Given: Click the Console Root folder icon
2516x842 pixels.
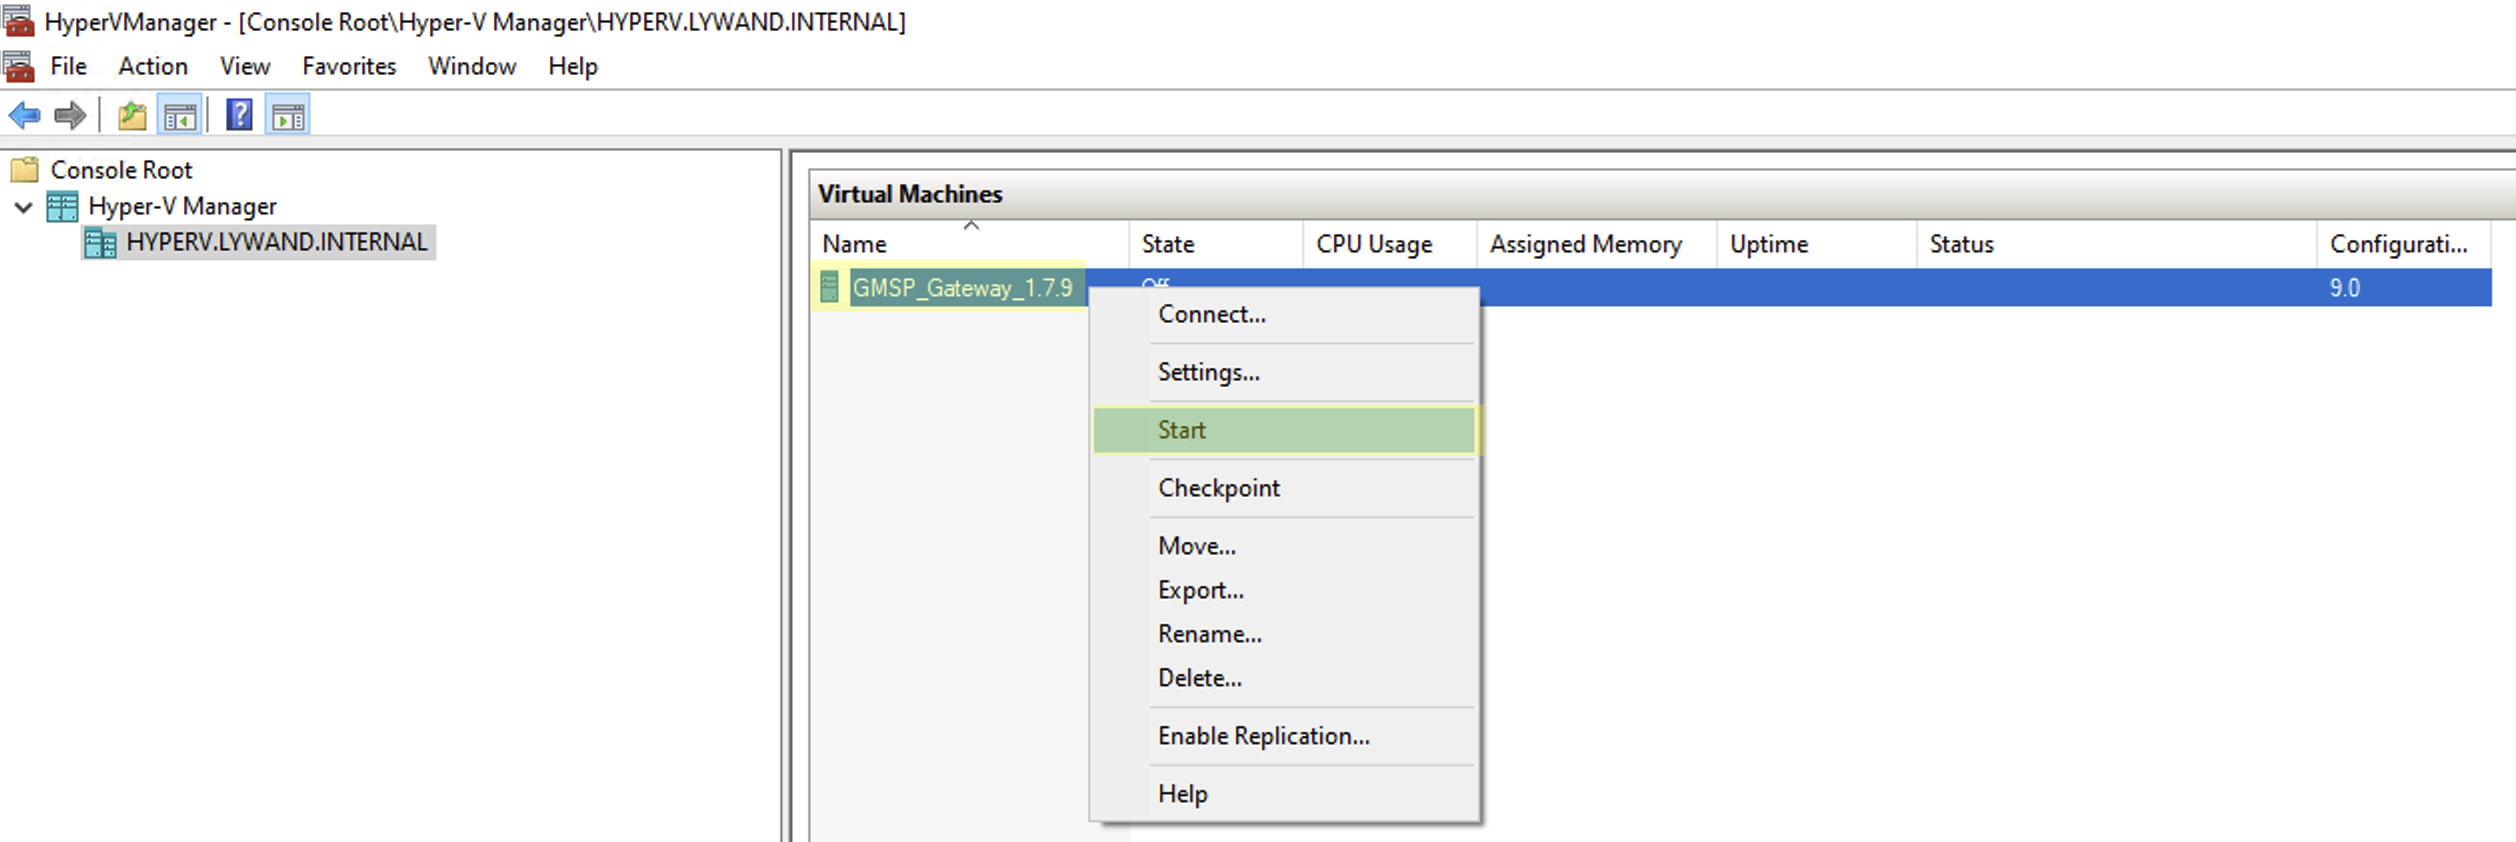Looking at the screenshot, I should pos(24,170).
